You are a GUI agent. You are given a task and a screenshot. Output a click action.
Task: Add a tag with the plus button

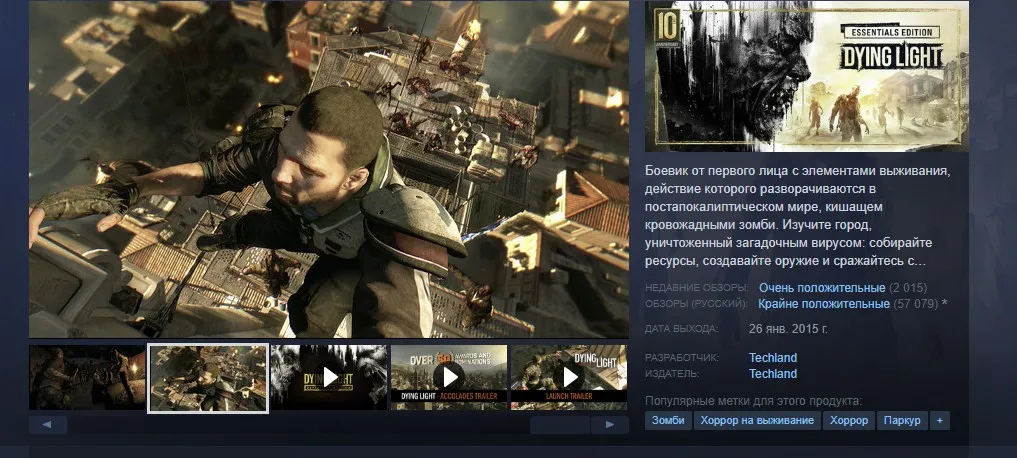tap(939, 420)
